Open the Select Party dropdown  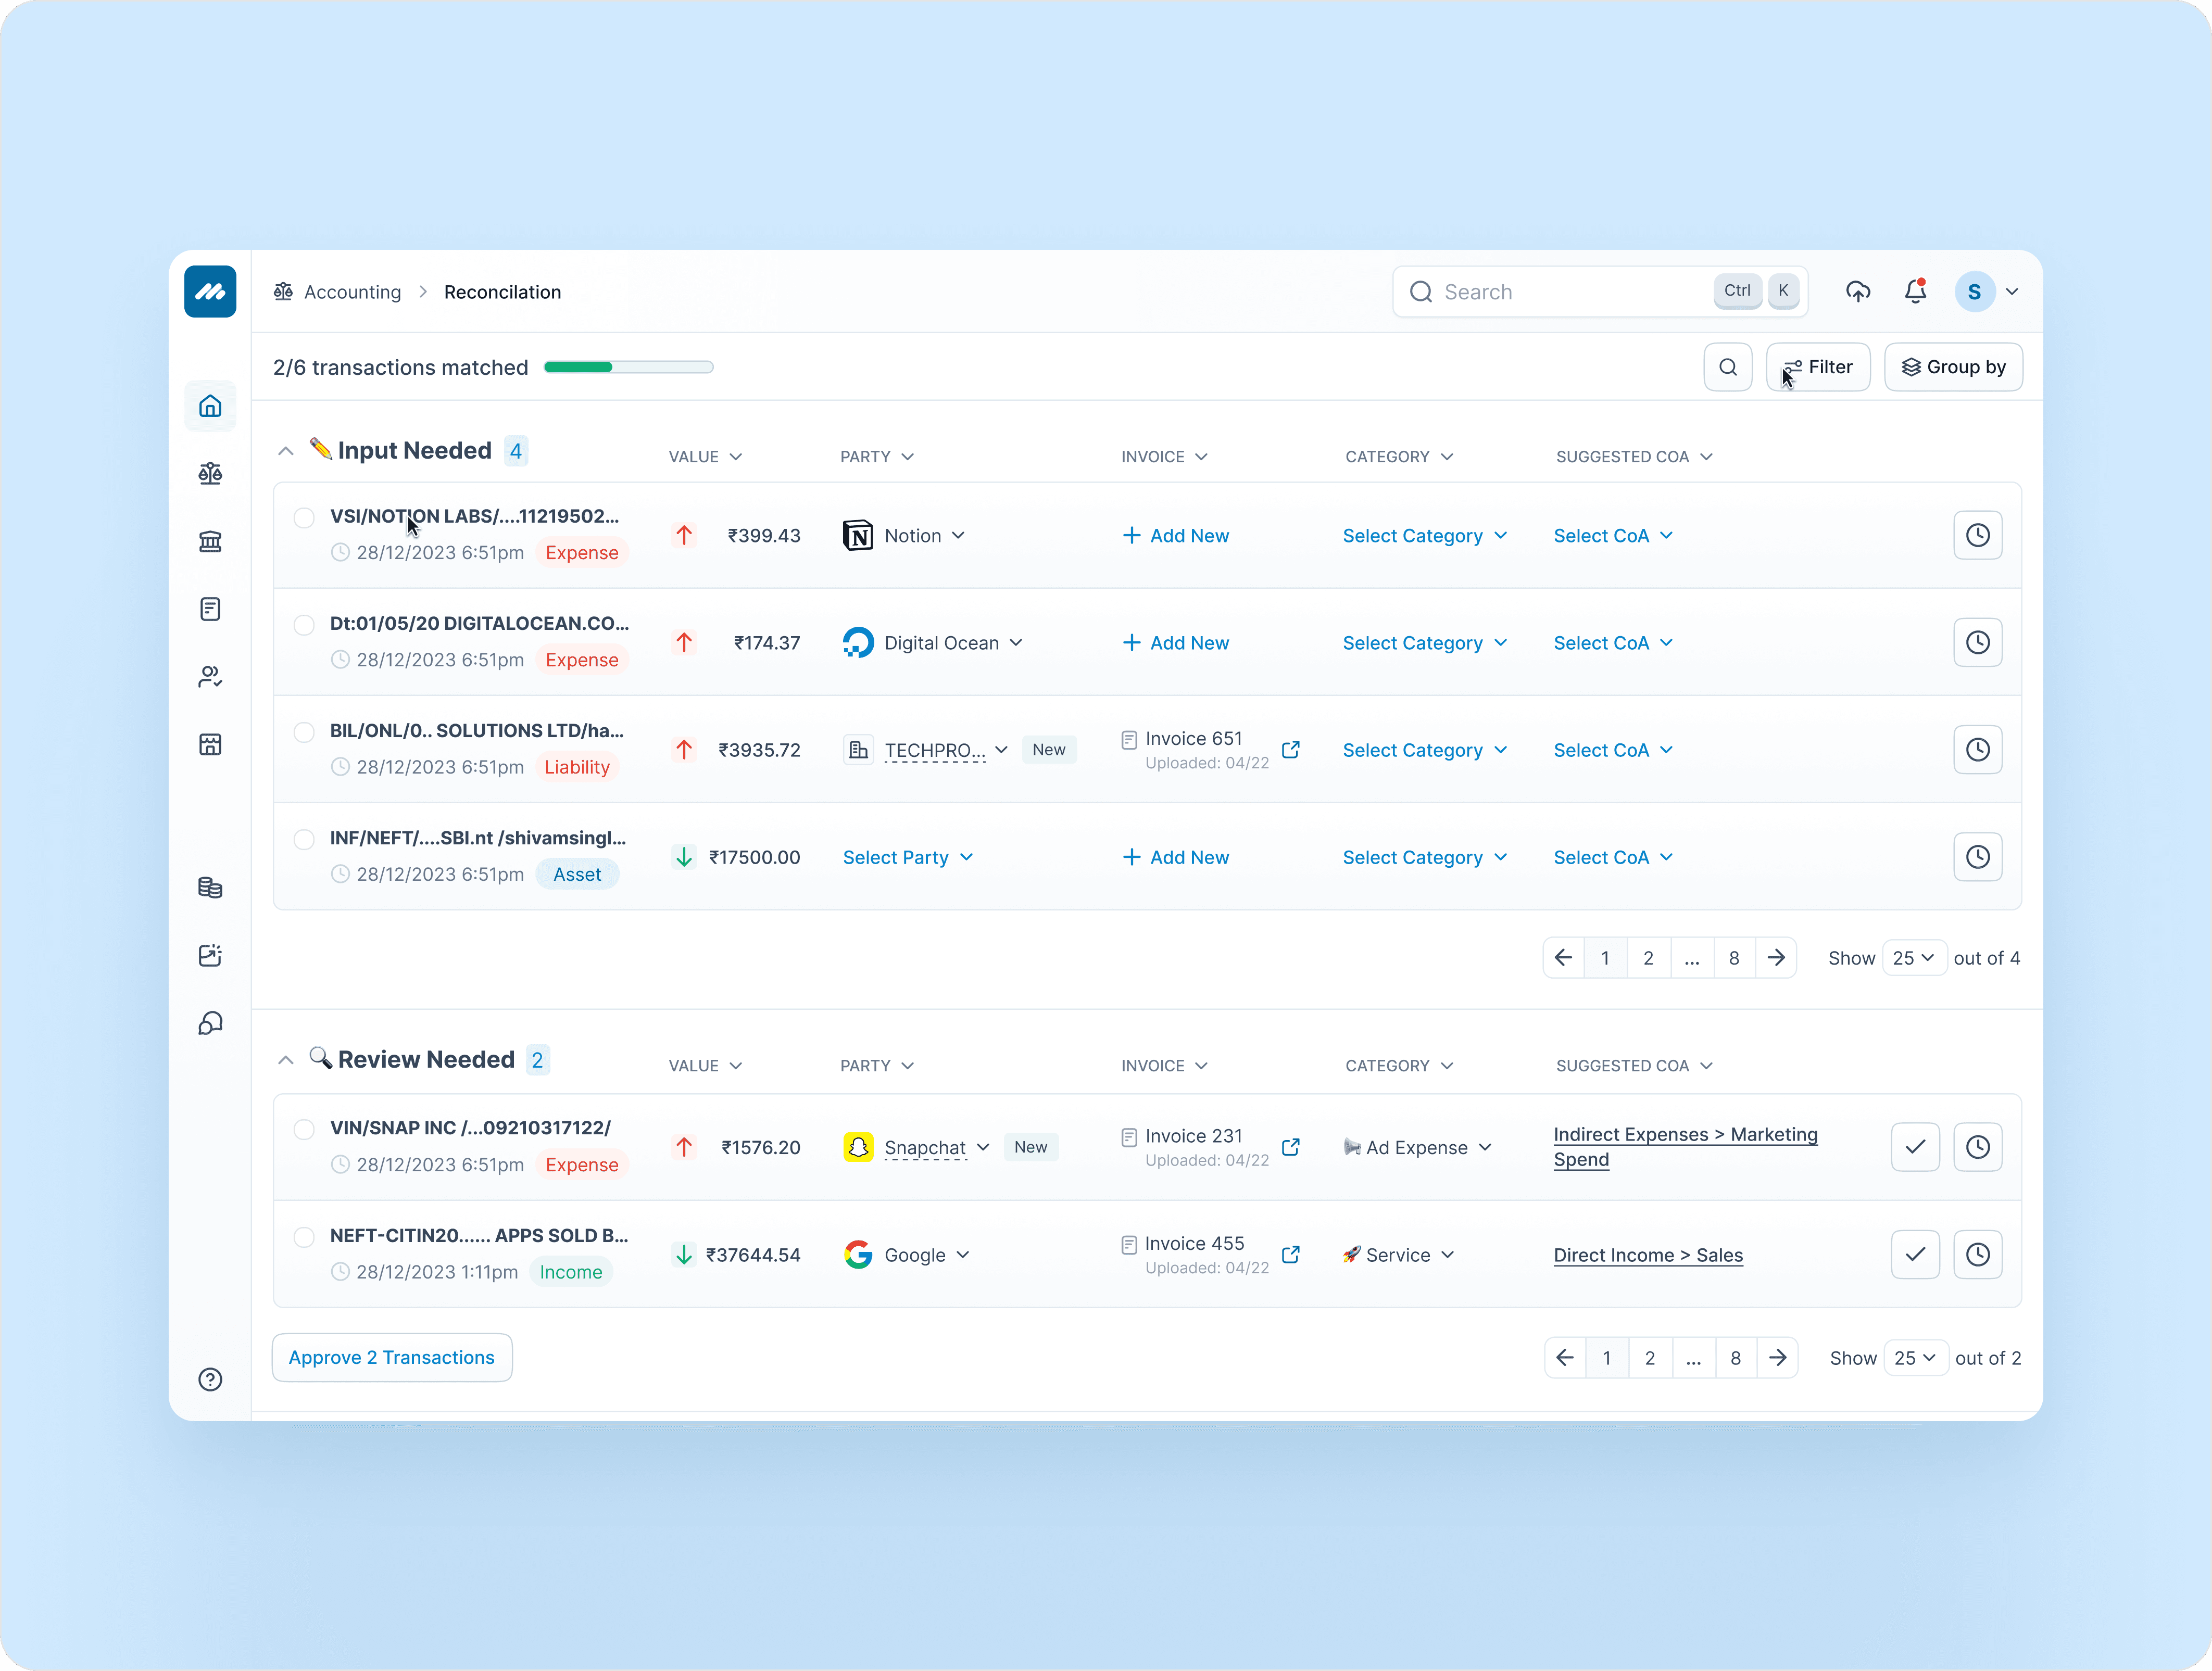[907, 857]
